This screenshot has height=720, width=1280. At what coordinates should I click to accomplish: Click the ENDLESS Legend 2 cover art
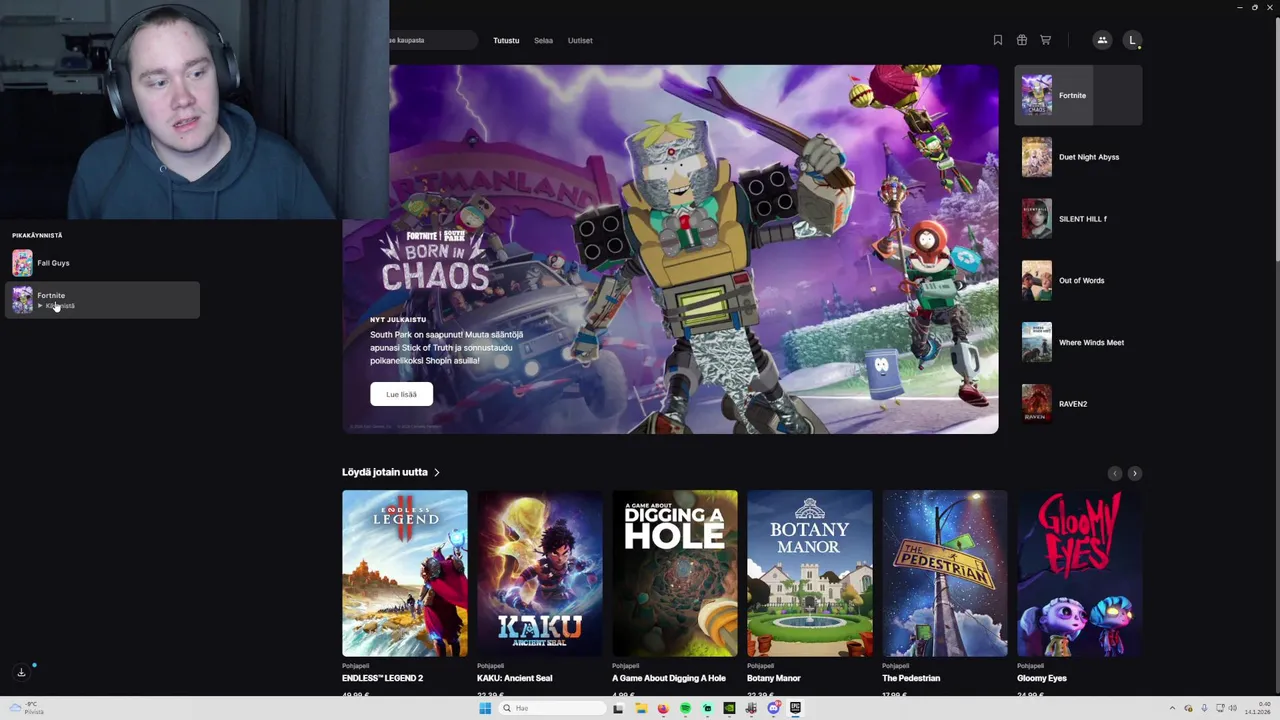pos(404,573)
